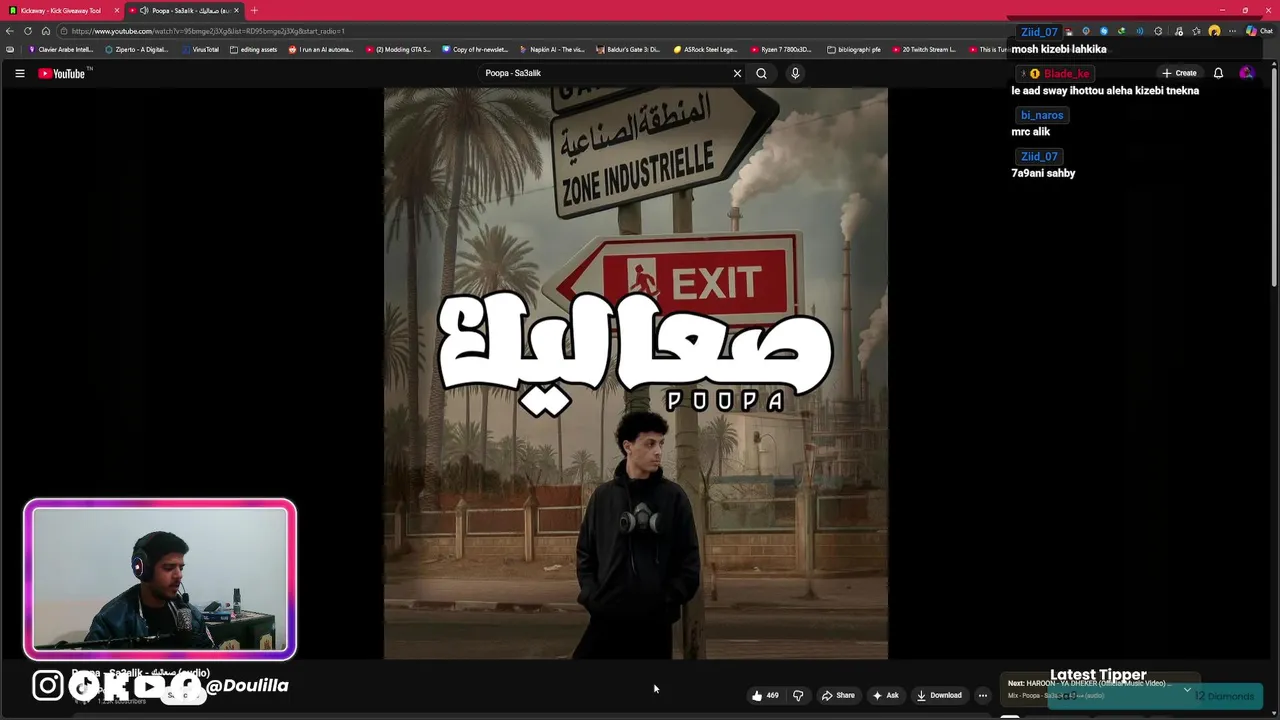The width and height of the screenshot is (1280, 720).
Task: Go back with the browser back arrow
Action: click(x=10, y=31)
